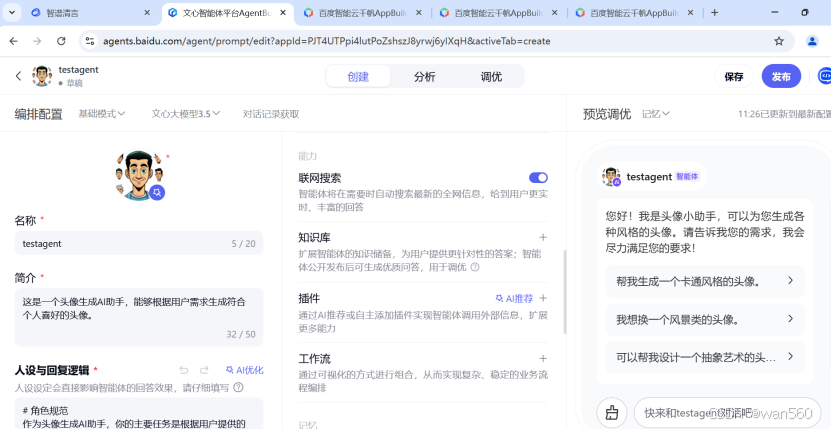Click the 11:26已更新到最新配置 status text
This screenshot has width=831, height=429.
click(784, 113)
